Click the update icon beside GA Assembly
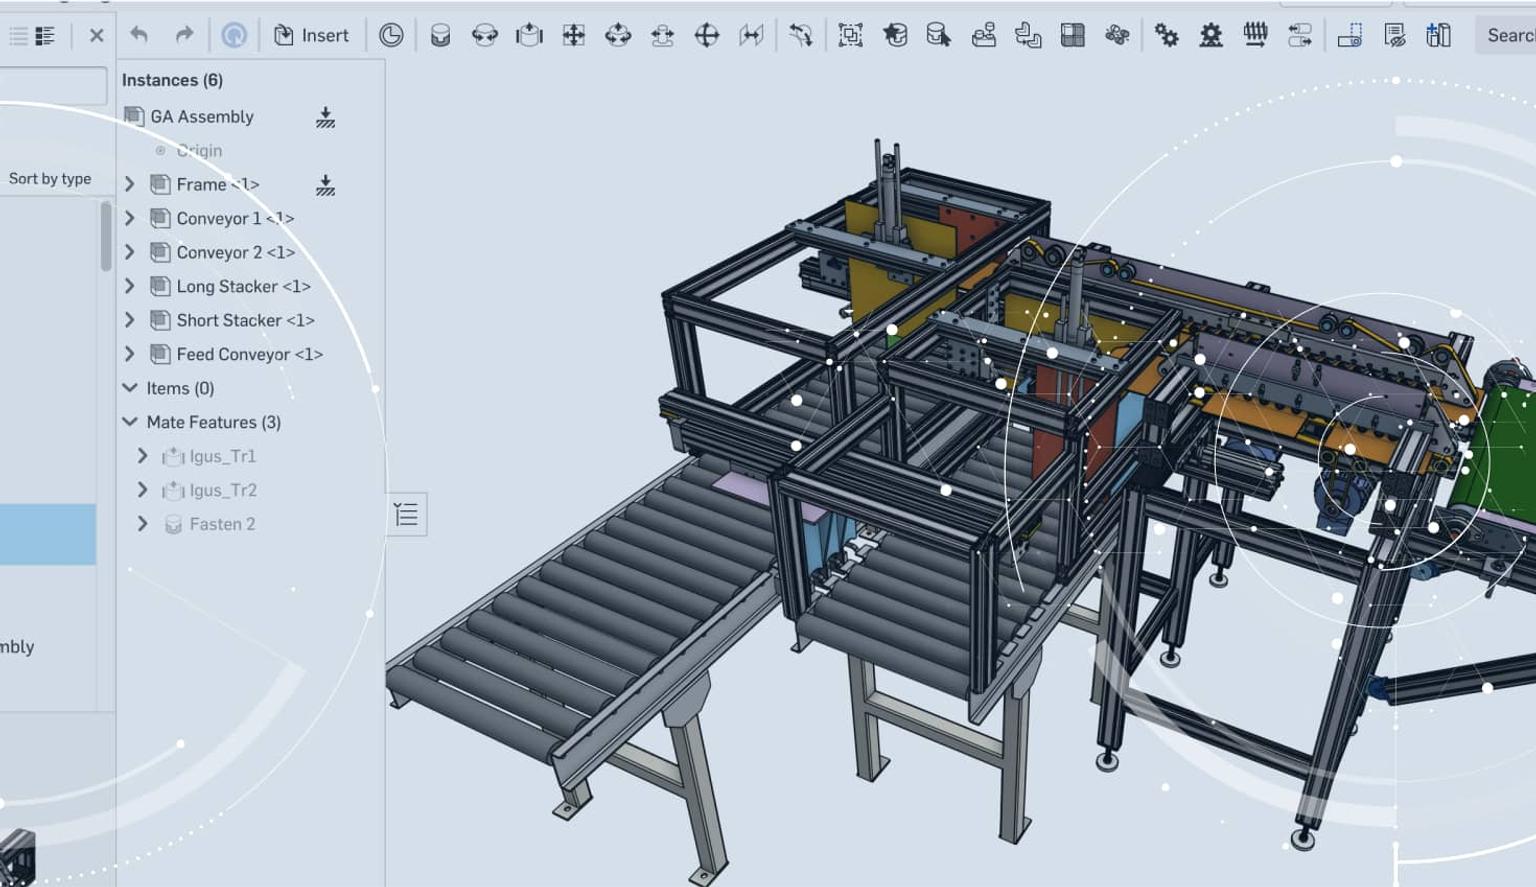 coord(327,117)
